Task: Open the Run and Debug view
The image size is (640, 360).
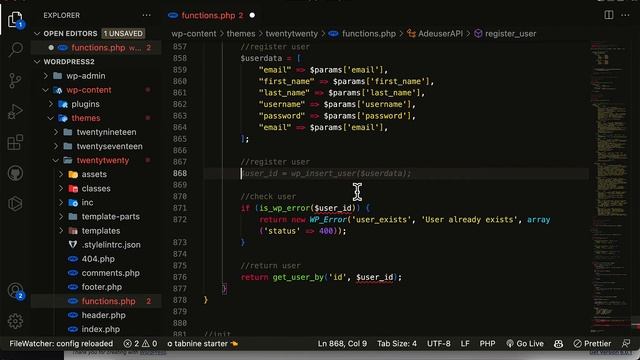Action: [15, 111]
